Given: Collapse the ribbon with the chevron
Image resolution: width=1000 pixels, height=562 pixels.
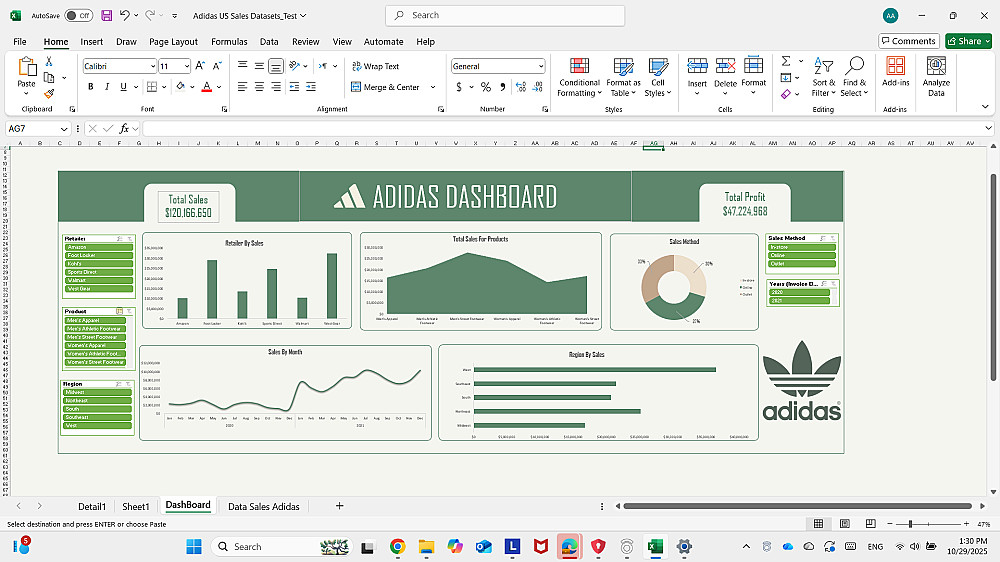Looking at the screenshot, I should click(985, 107).
